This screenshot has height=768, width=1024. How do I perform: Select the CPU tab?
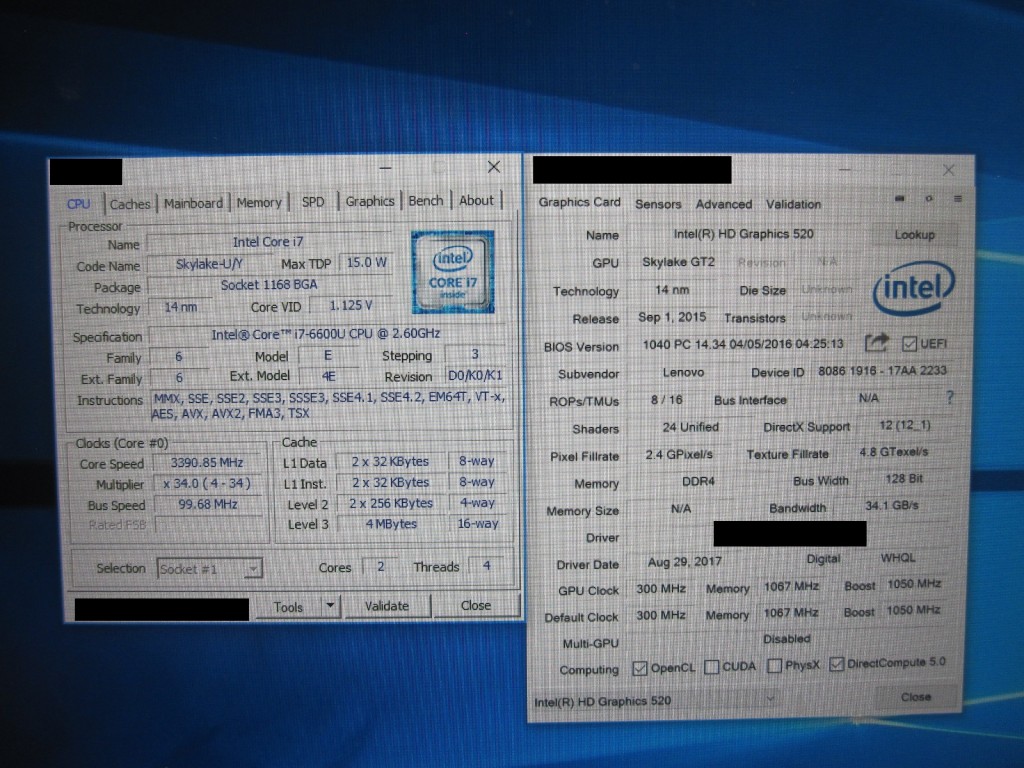[78, 204]
